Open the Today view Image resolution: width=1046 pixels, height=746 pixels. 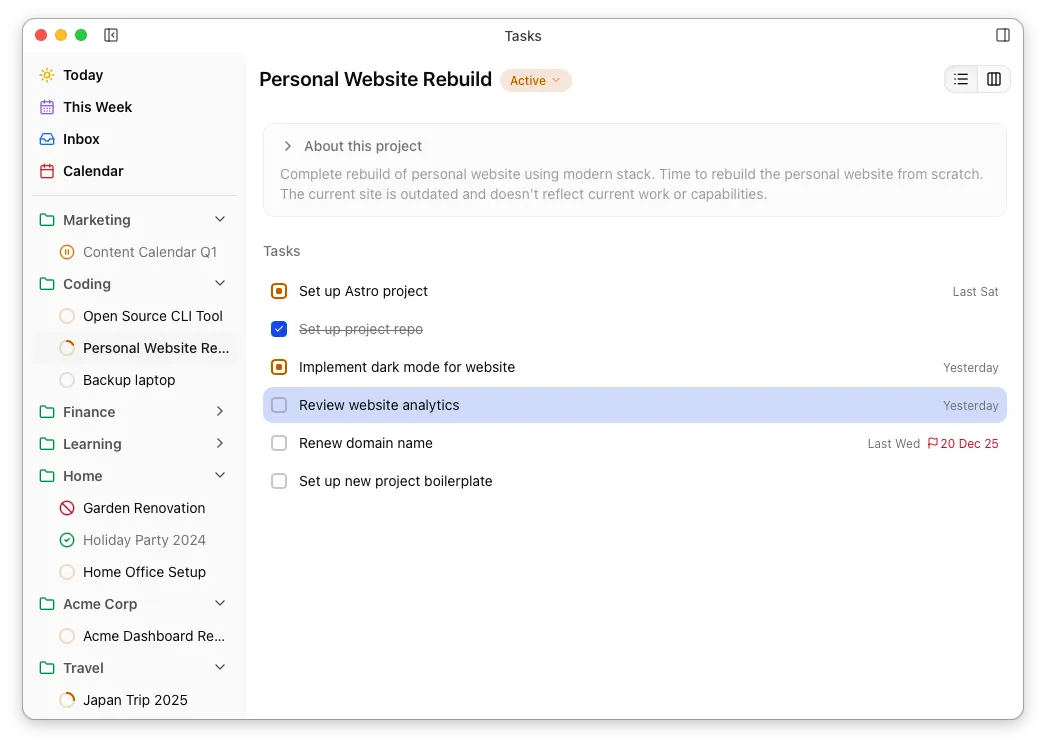pos(84,75)
